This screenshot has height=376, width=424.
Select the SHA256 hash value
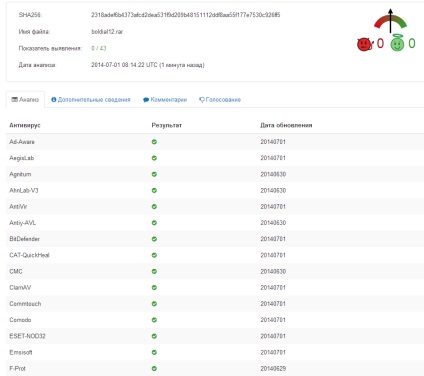click(186, 15)
